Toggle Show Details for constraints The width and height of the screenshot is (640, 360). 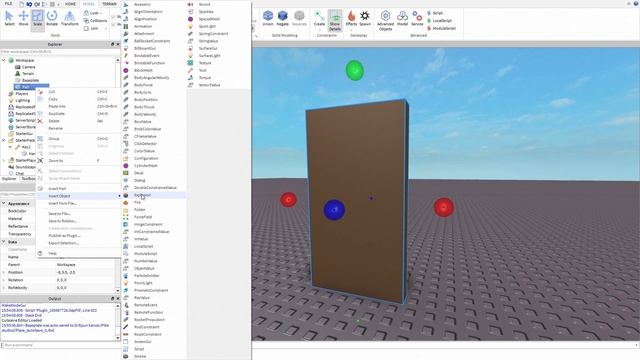tap(335, 20)
